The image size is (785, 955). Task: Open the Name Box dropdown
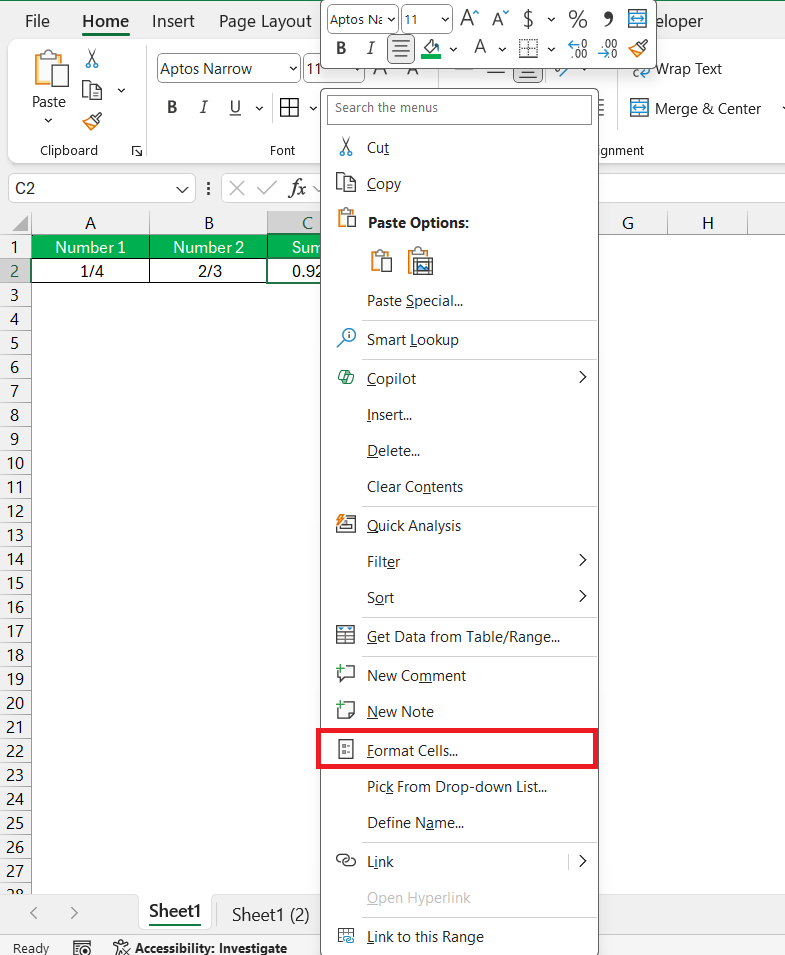[x=181, y=189]
